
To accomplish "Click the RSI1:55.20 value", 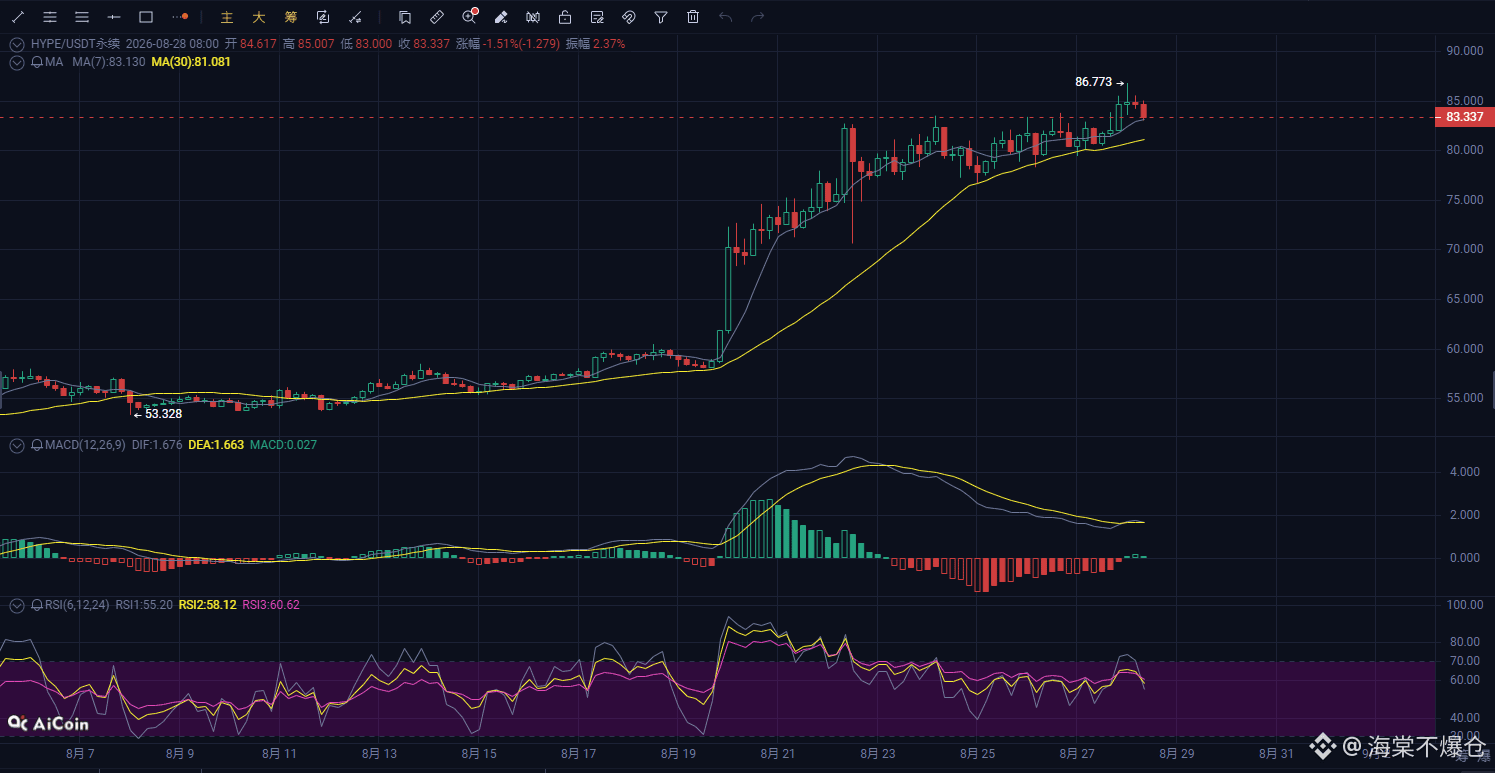I will point(144,605).
